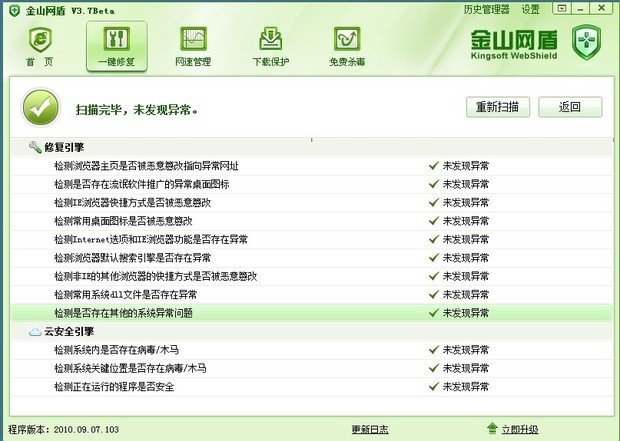This screenshot has height=441, width=620.
Task: Select the 一键修复 one-click repair icon
Action: [x=117, y=39]
